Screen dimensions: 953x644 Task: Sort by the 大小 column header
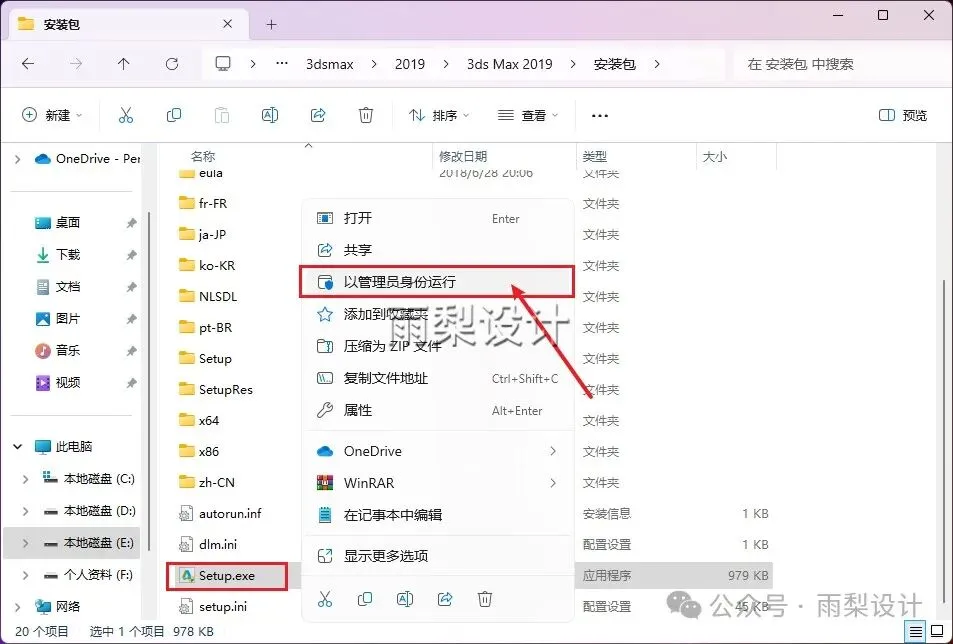coord(715,156)
